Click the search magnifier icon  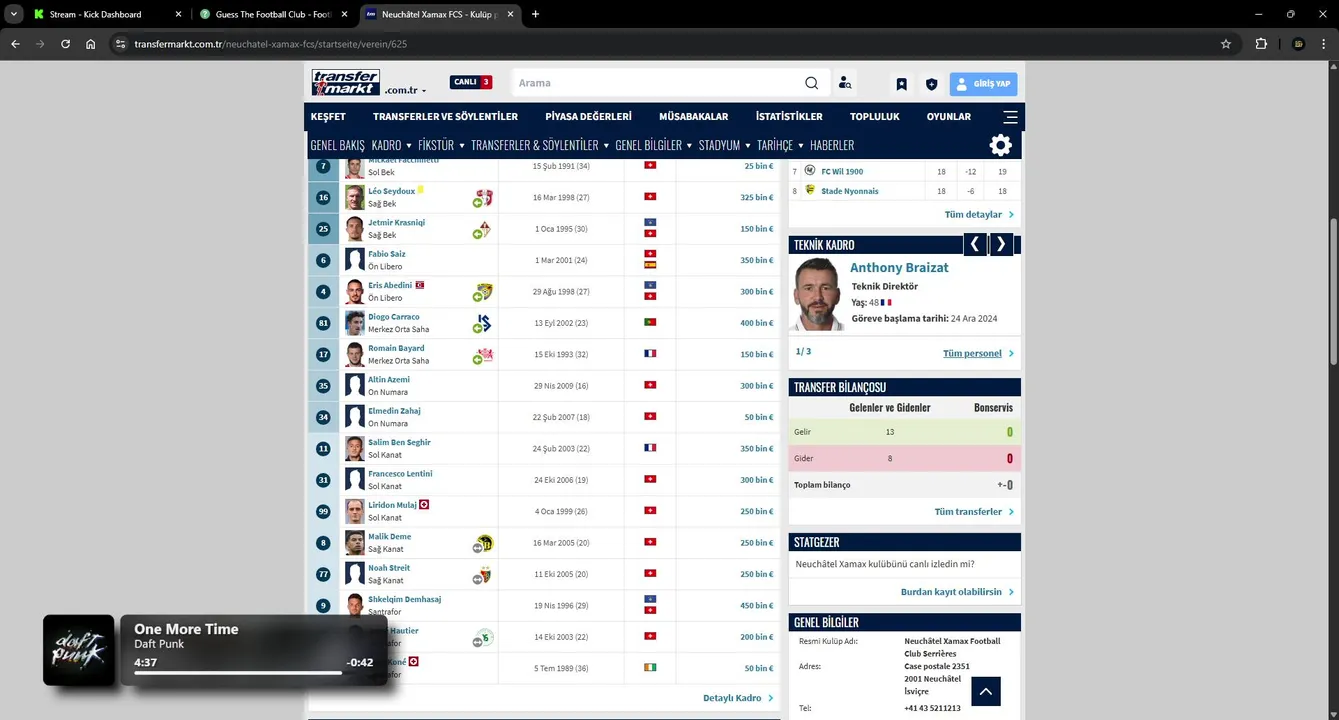[x=812, y=83]
